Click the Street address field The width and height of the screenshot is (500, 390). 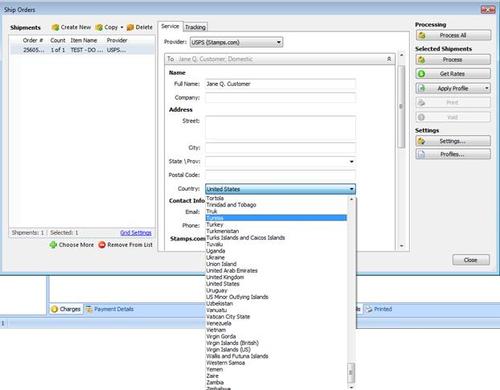click(x=280, y=127)
